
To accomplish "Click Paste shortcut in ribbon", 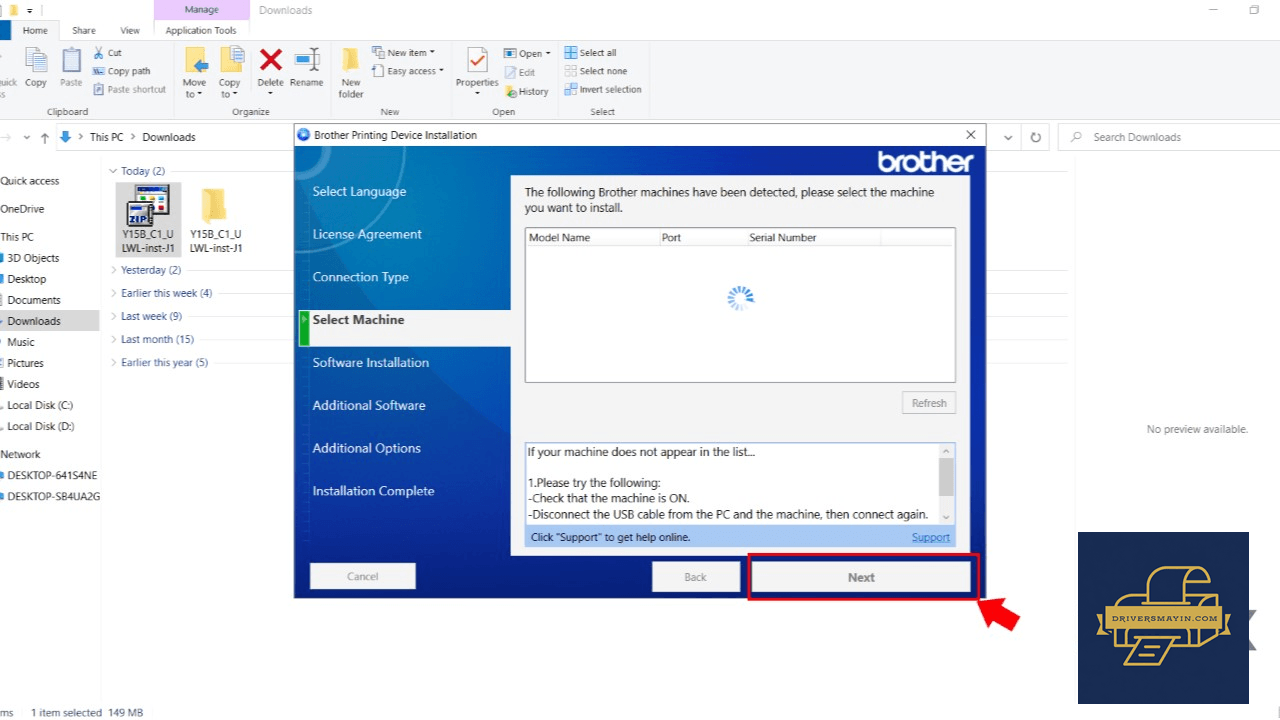I will coord(129,89).
